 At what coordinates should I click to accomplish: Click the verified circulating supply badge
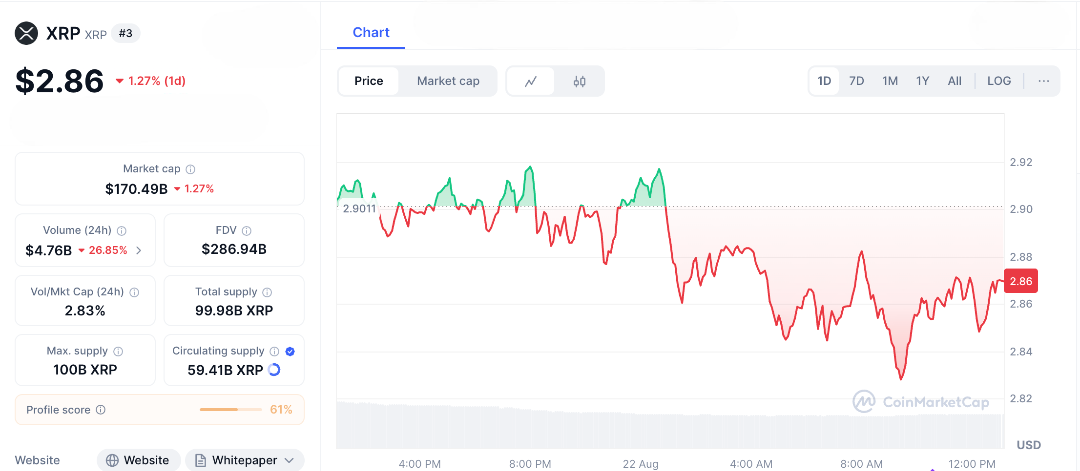point(290,351)
